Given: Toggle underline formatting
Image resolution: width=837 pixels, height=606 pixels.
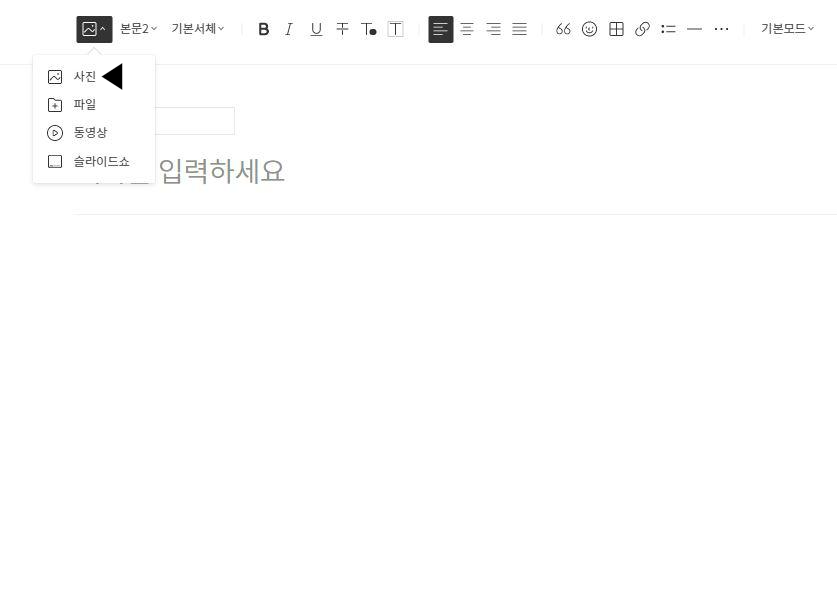Looking at the screenshot, I should (316, 29).
